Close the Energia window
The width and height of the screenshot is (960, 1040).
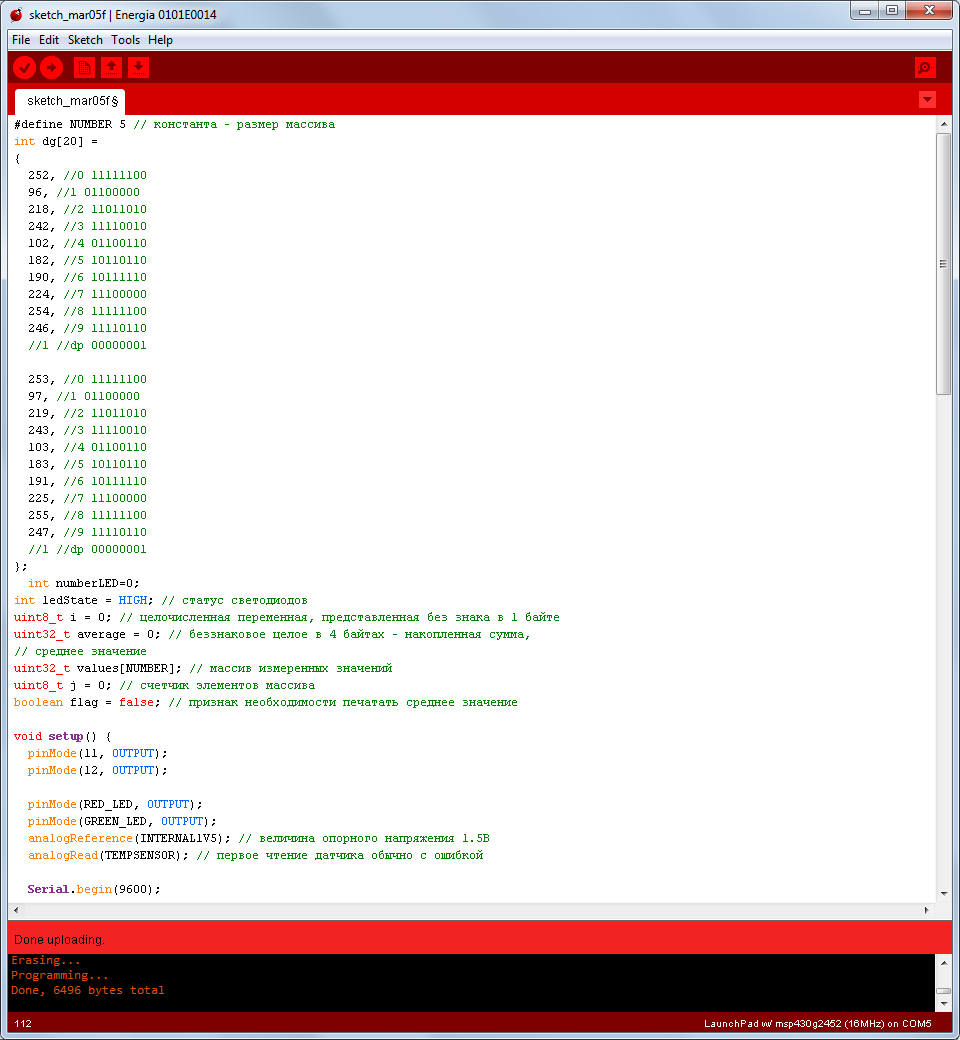(x=929, y=11)
